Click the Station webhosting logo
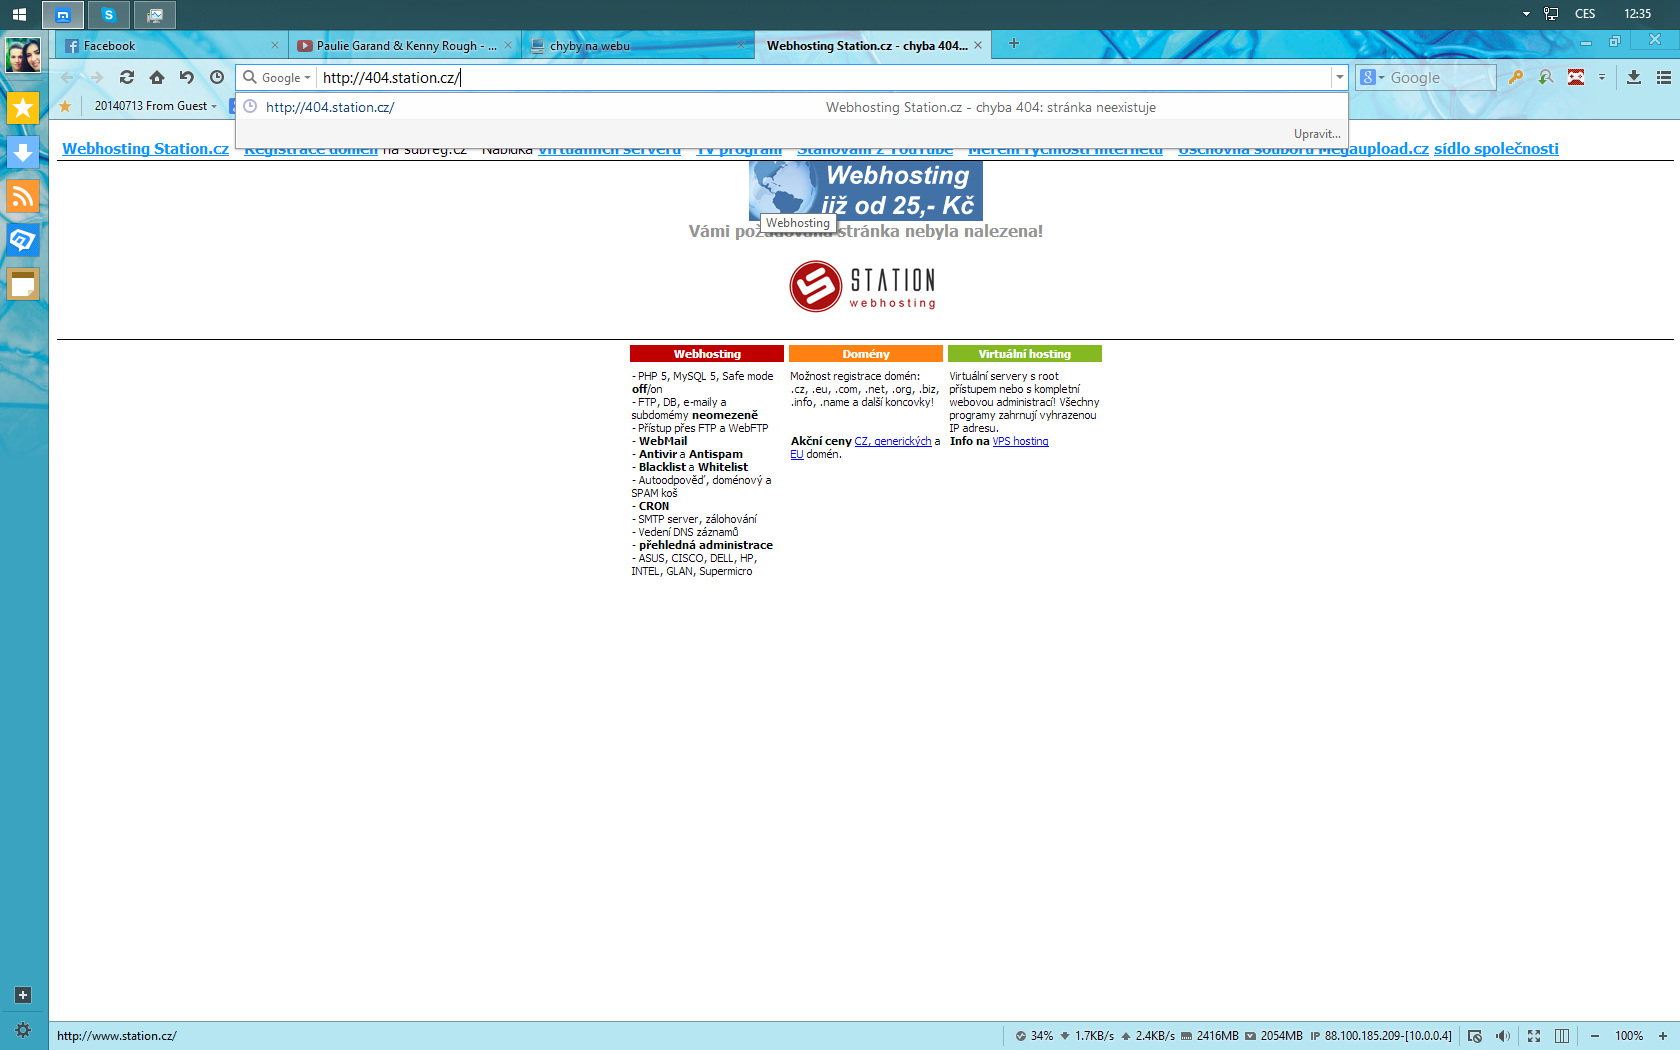Screen dimensions: 1680x1050 pos(863,286)
